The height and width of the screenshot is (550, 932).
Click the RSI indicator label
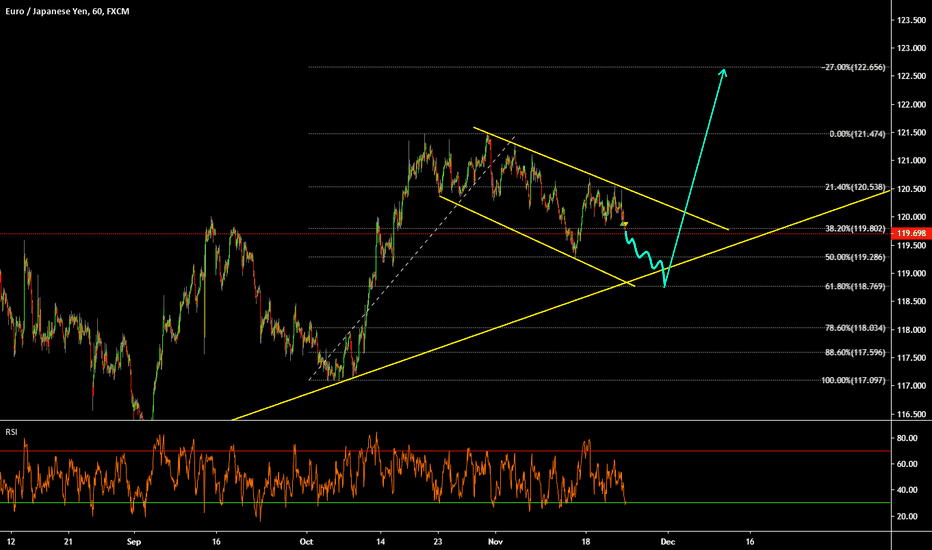pyautogui.click(x=10, y=432)
